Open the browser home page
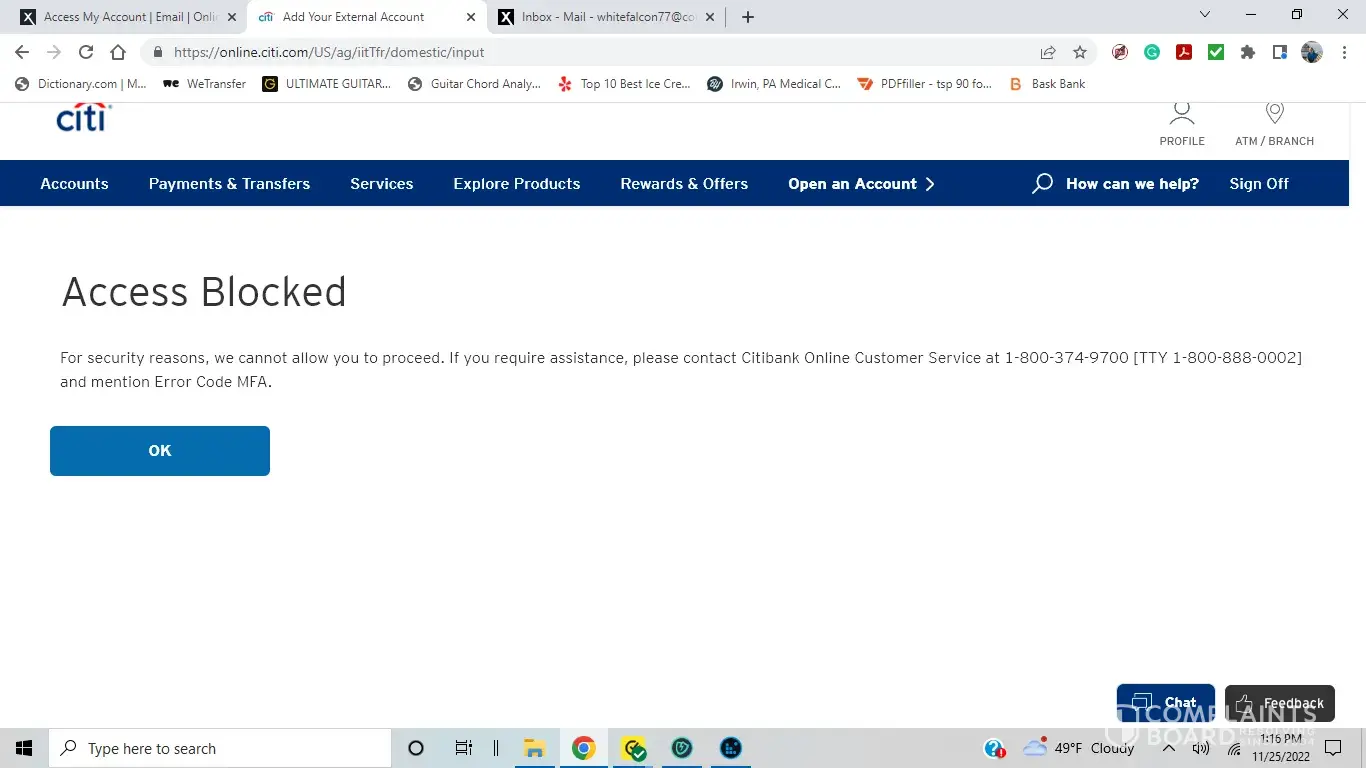Viewport: 1366px width, 768px height. click(118, 52)
